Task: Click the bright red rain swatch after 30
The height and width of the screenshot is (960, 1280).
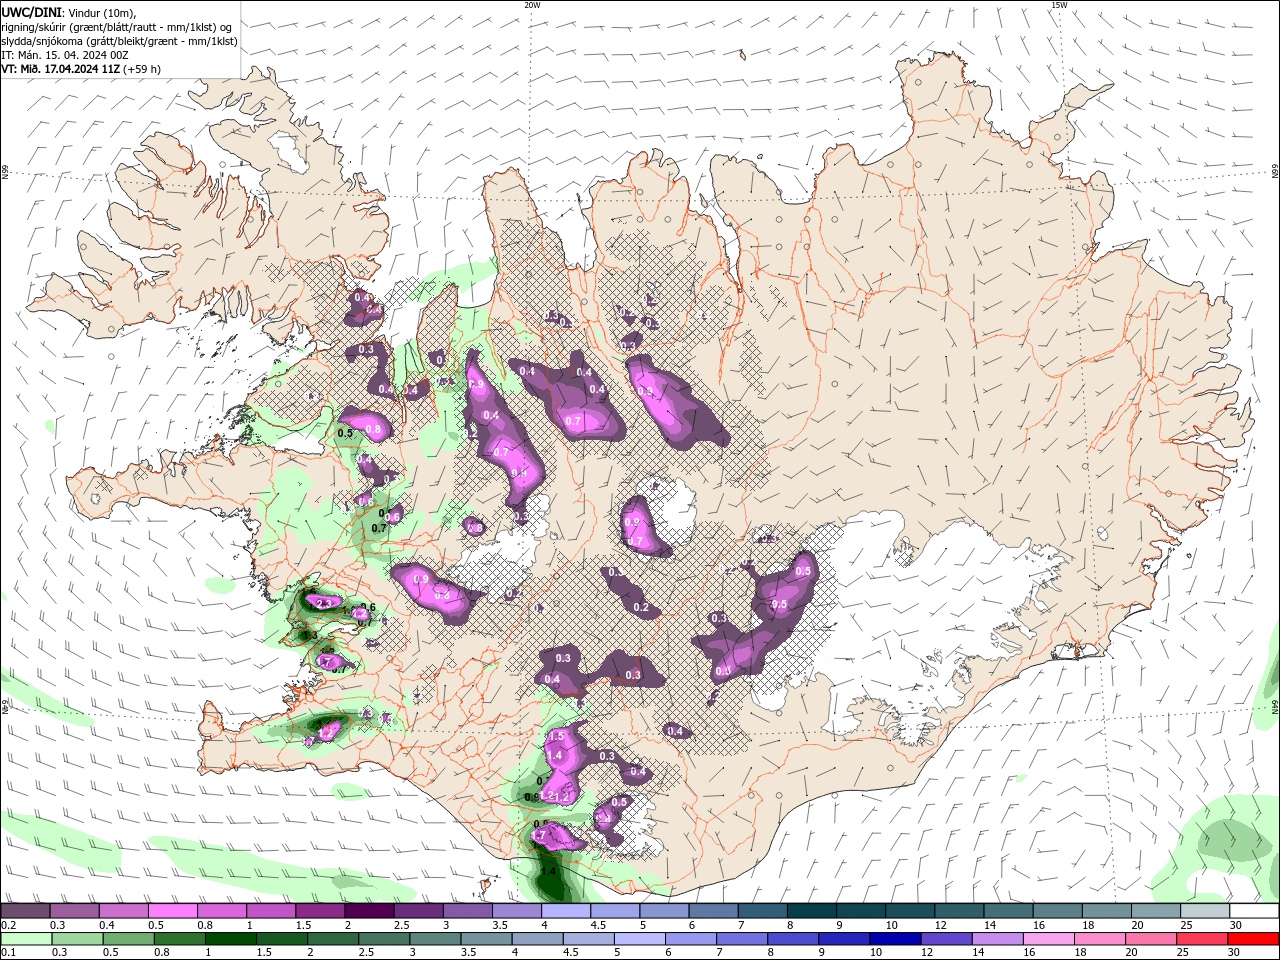Action: (x=1252, y=939)
